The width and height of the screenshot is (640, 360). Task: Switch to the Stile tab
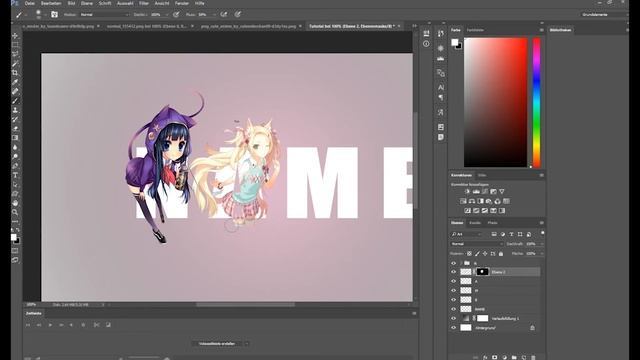482,175
